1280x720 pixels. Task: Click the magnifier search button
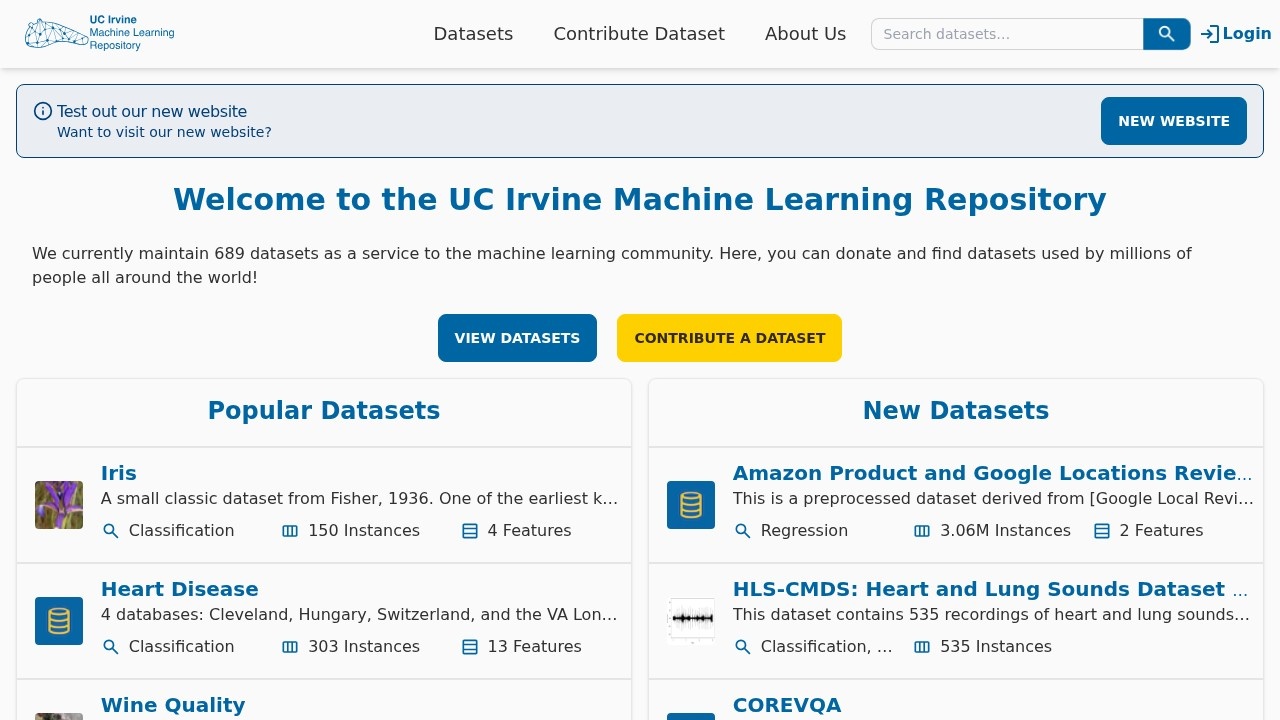pos(1166,34)
